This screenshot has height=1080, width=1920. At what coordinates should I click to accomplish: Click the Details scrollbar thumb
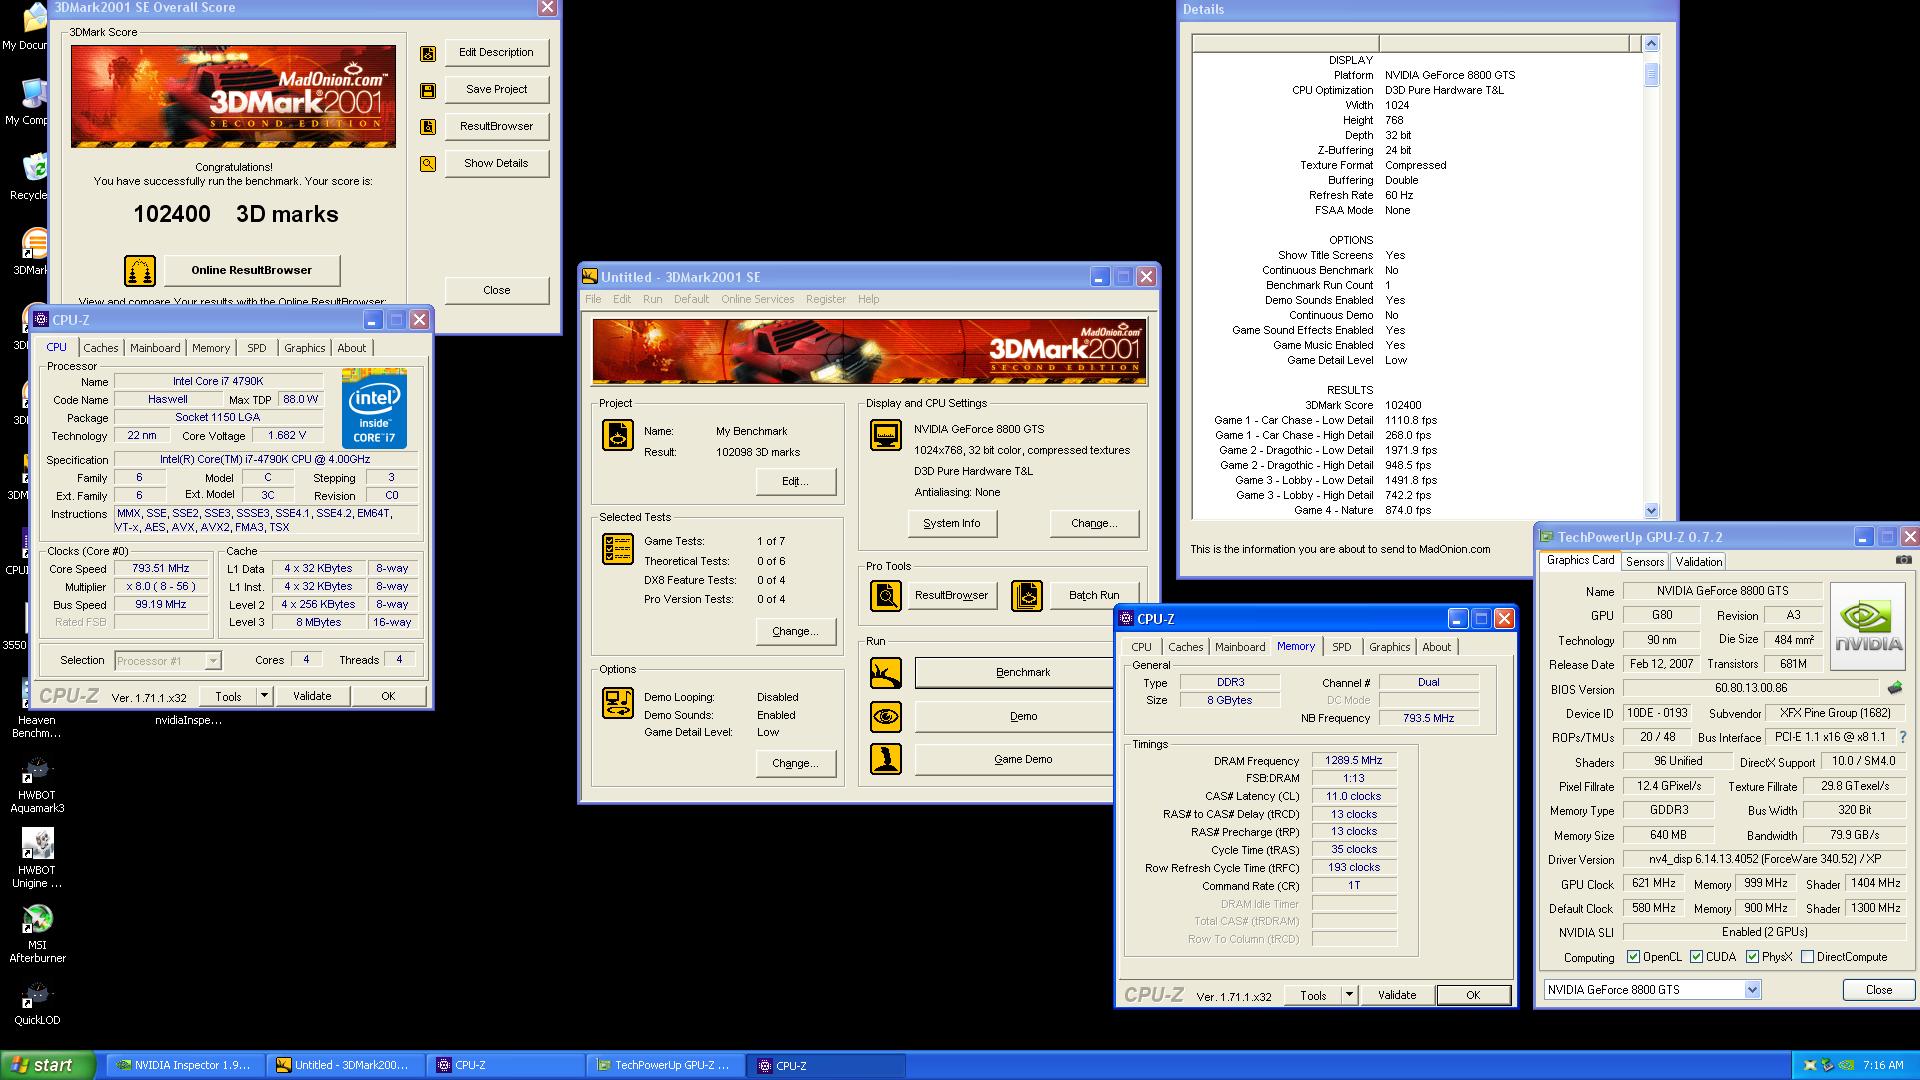click(1651, 74)
